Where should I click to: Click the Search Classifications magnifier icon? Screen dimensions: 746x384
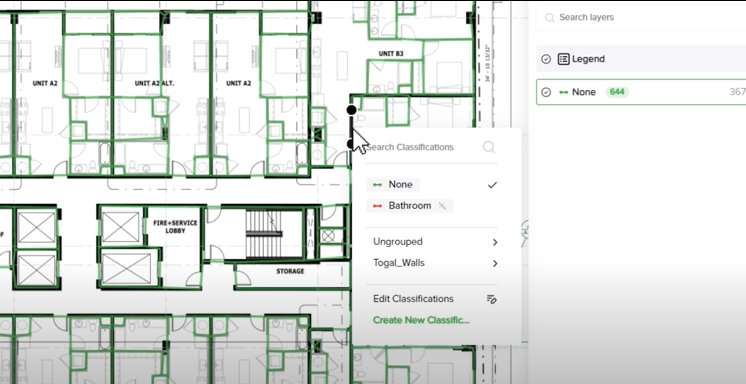489,147
